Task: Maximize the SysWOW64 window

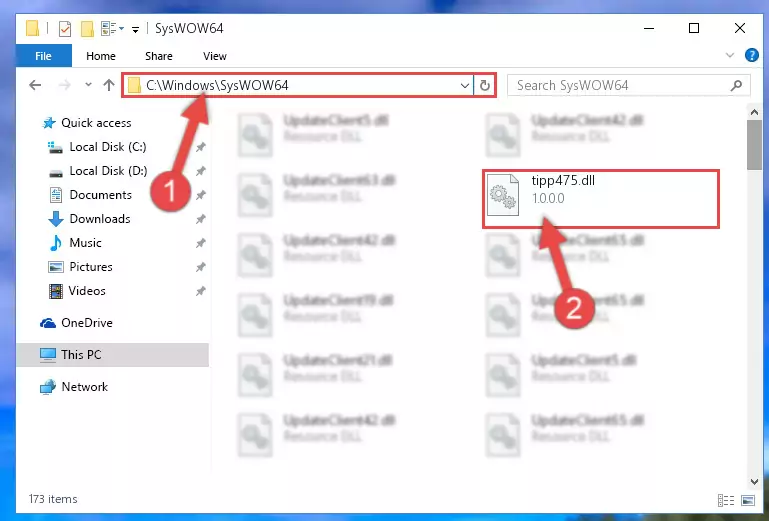Action: click(694, 28)
